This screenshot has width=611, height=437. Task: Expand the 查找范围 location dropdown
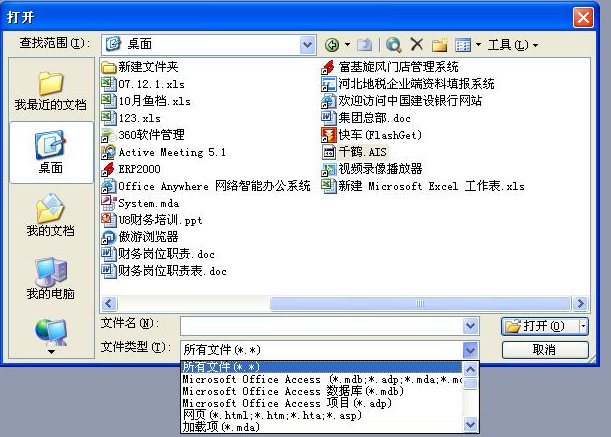tap(307, 45)
